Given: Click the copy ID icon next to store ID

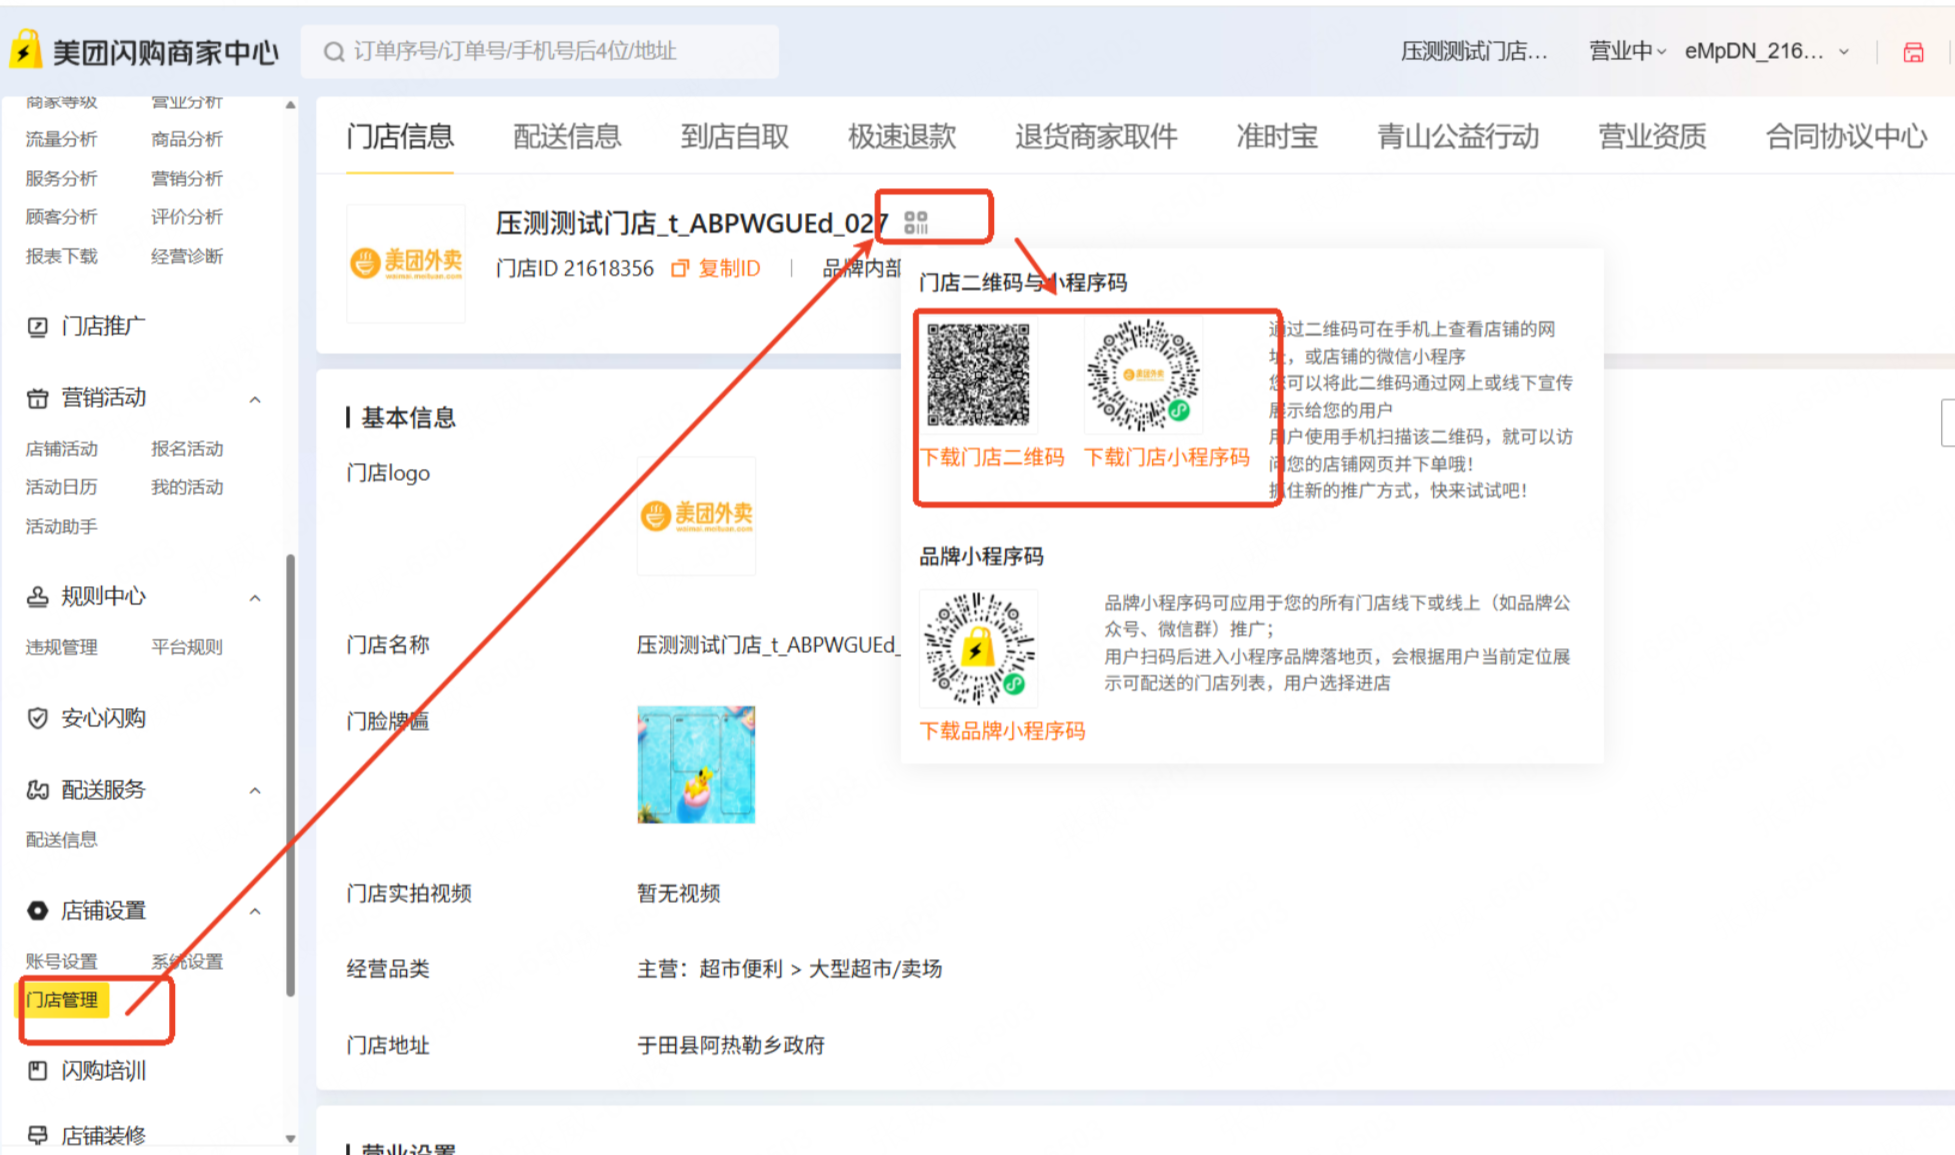Looking at the screenshot, I should 680,268.
